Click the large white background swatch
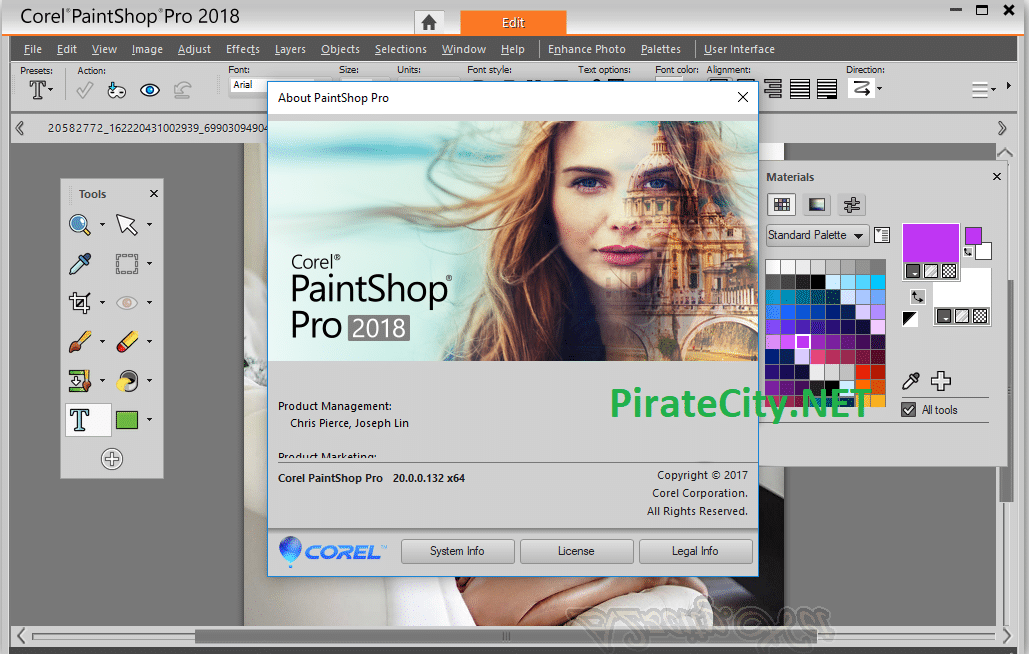1029x654 pixels. click(961, 287)
